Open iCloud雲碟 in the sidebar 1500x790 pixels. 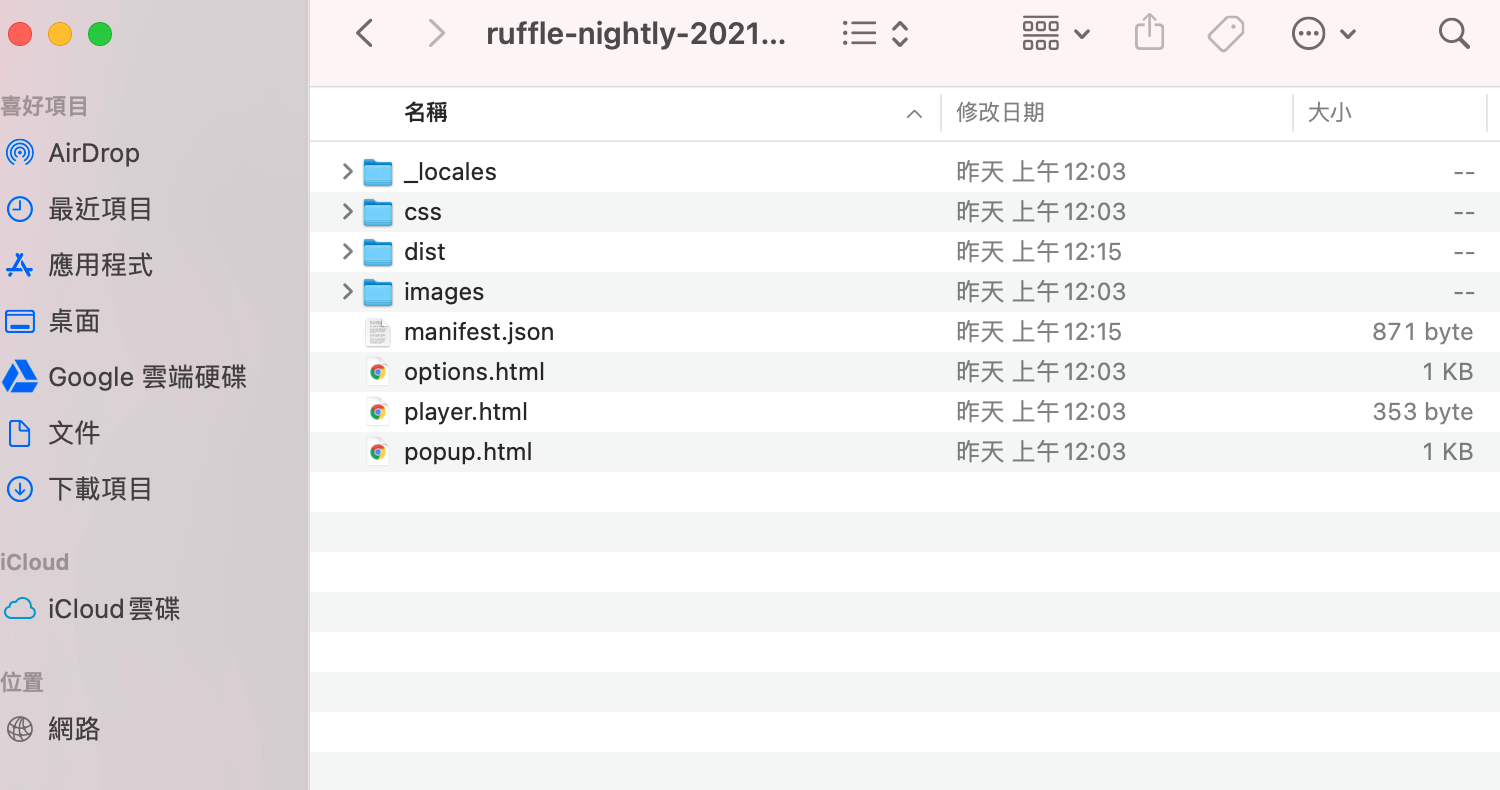[114, 609]
